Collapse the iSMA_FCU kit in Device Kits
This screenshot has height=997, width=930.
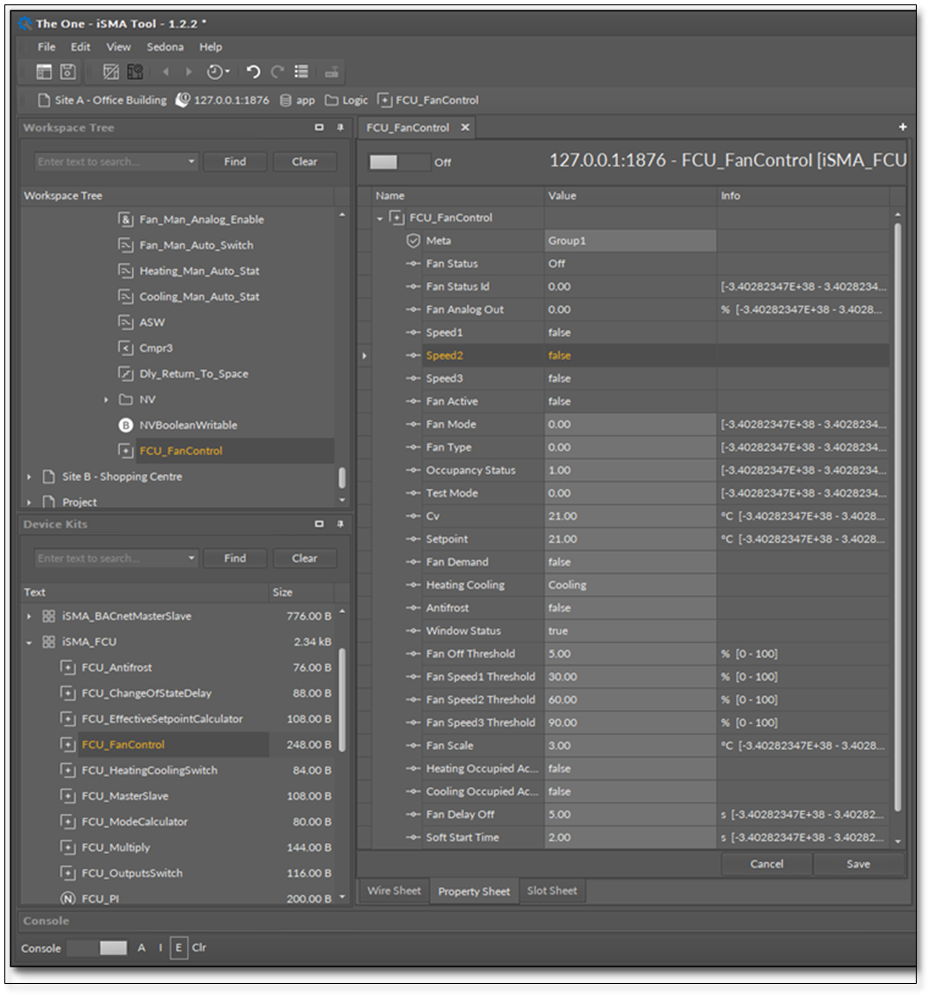pos(29,642)
